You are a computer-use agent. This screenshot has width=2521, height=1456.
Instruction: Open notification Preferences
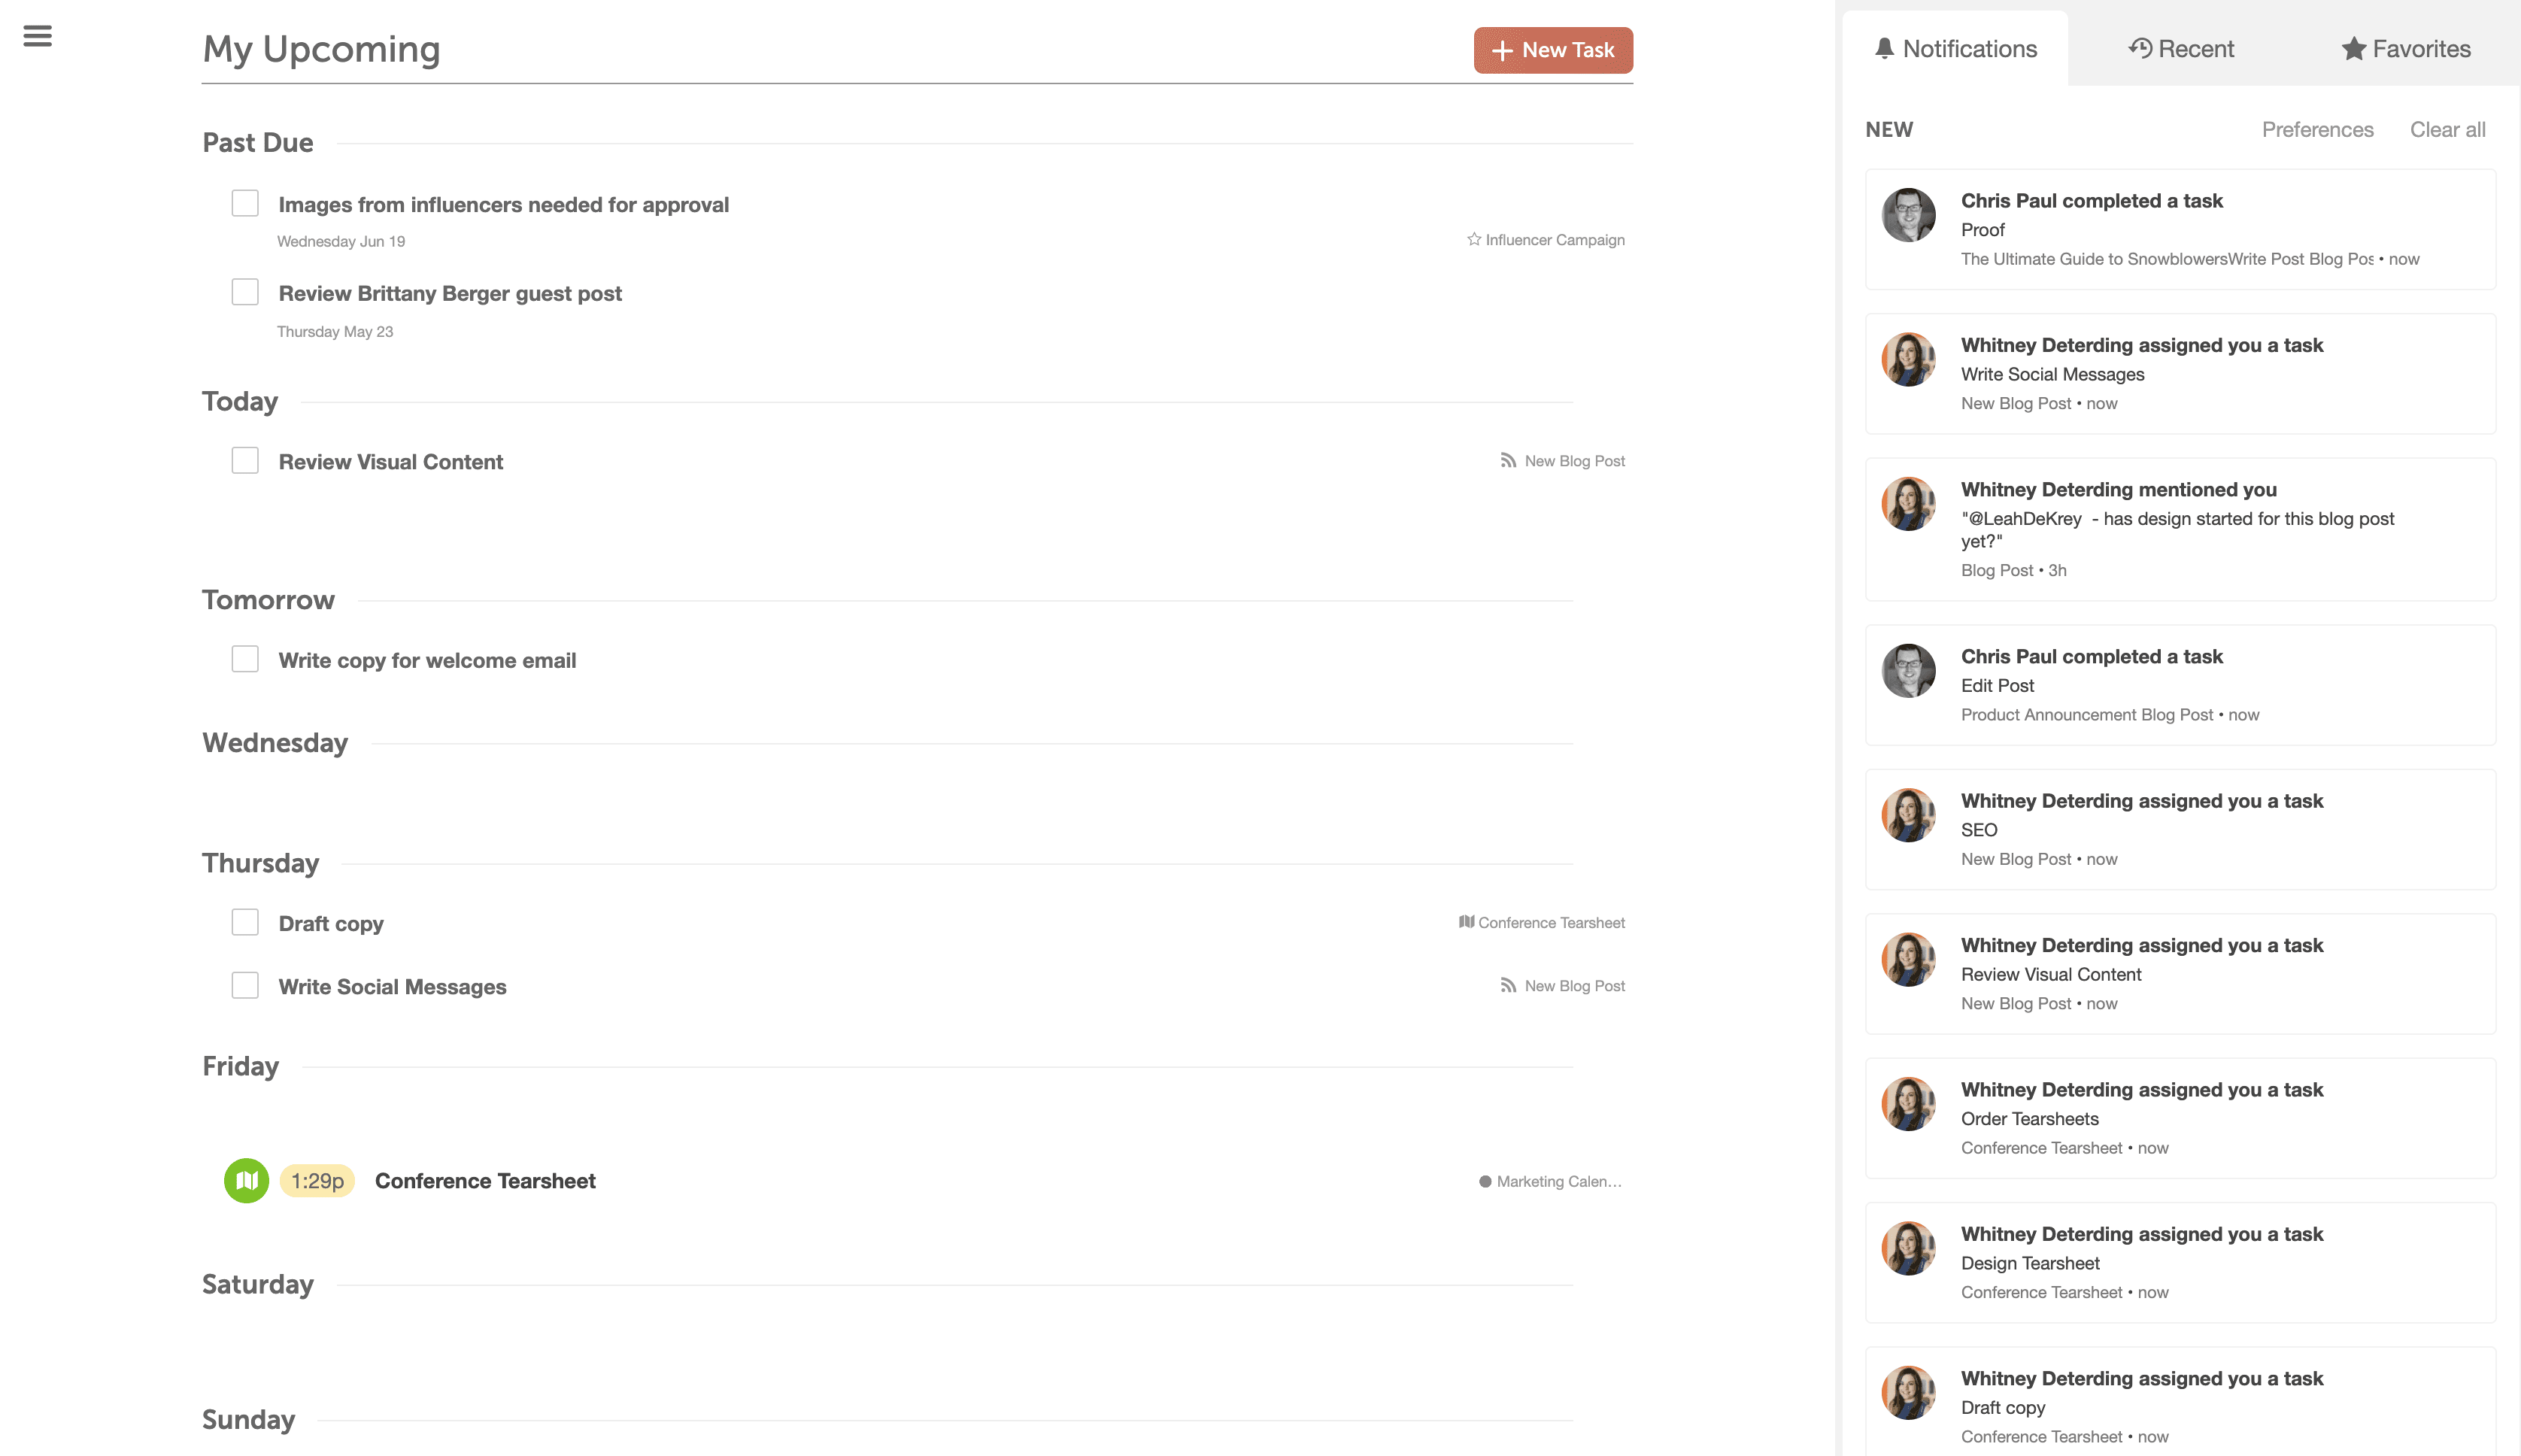pyautogui.click(x=2317, y=129)
